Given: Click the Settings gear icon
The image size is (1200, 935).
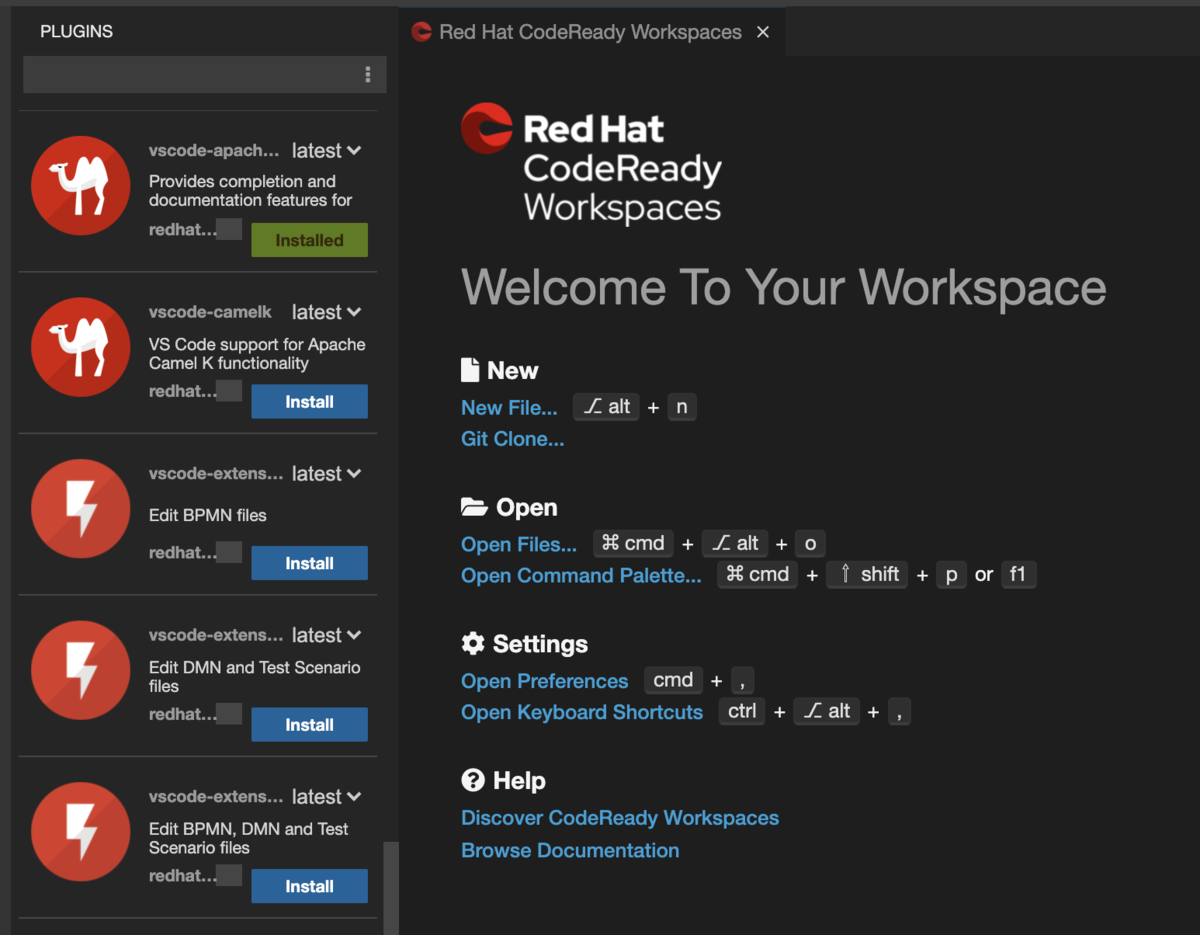Looking at the screenshot, I should pos(473,643).
